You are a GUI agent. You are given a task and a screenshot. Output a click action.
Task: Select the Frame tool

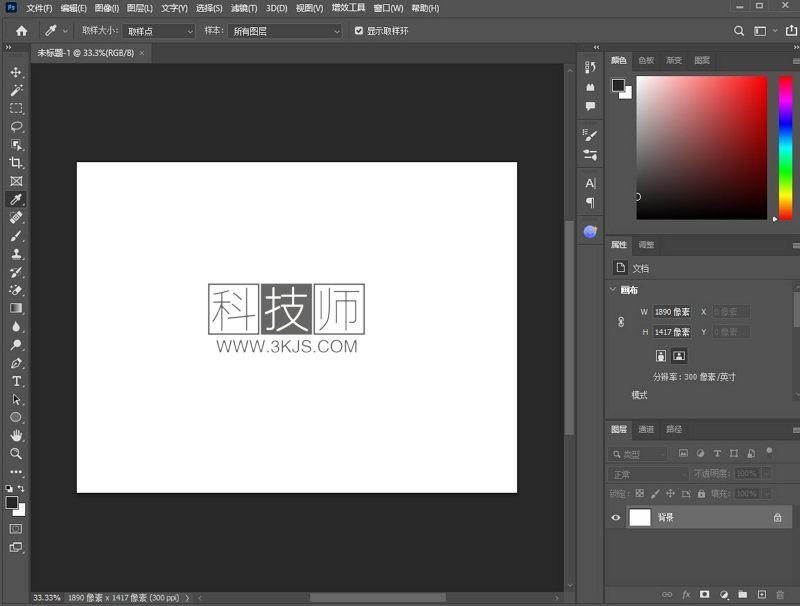click(x=16, y=181)
